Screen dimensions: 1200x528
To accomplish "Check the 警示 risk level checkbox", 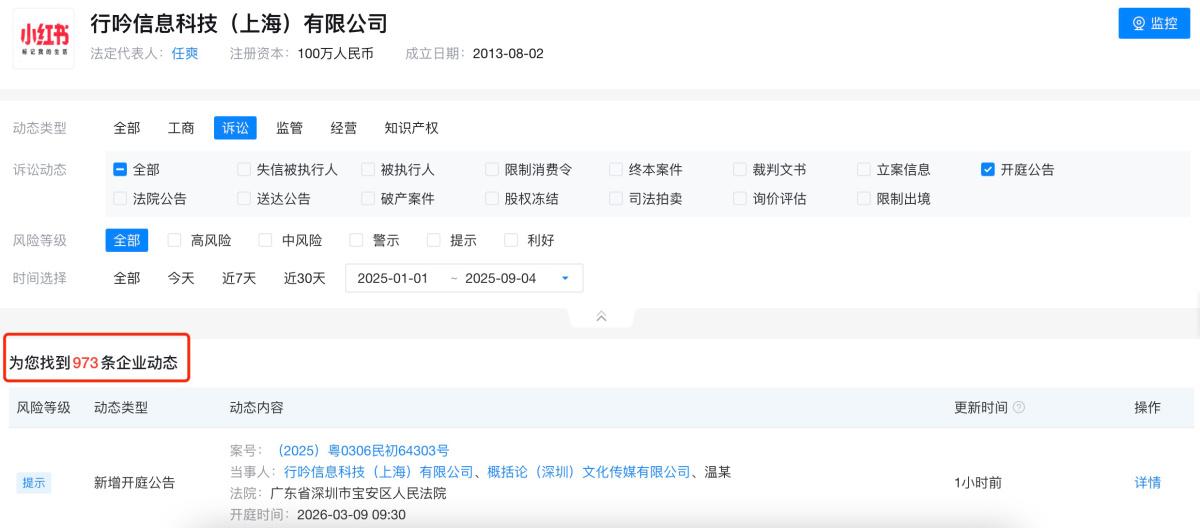I will click(356, 240).
